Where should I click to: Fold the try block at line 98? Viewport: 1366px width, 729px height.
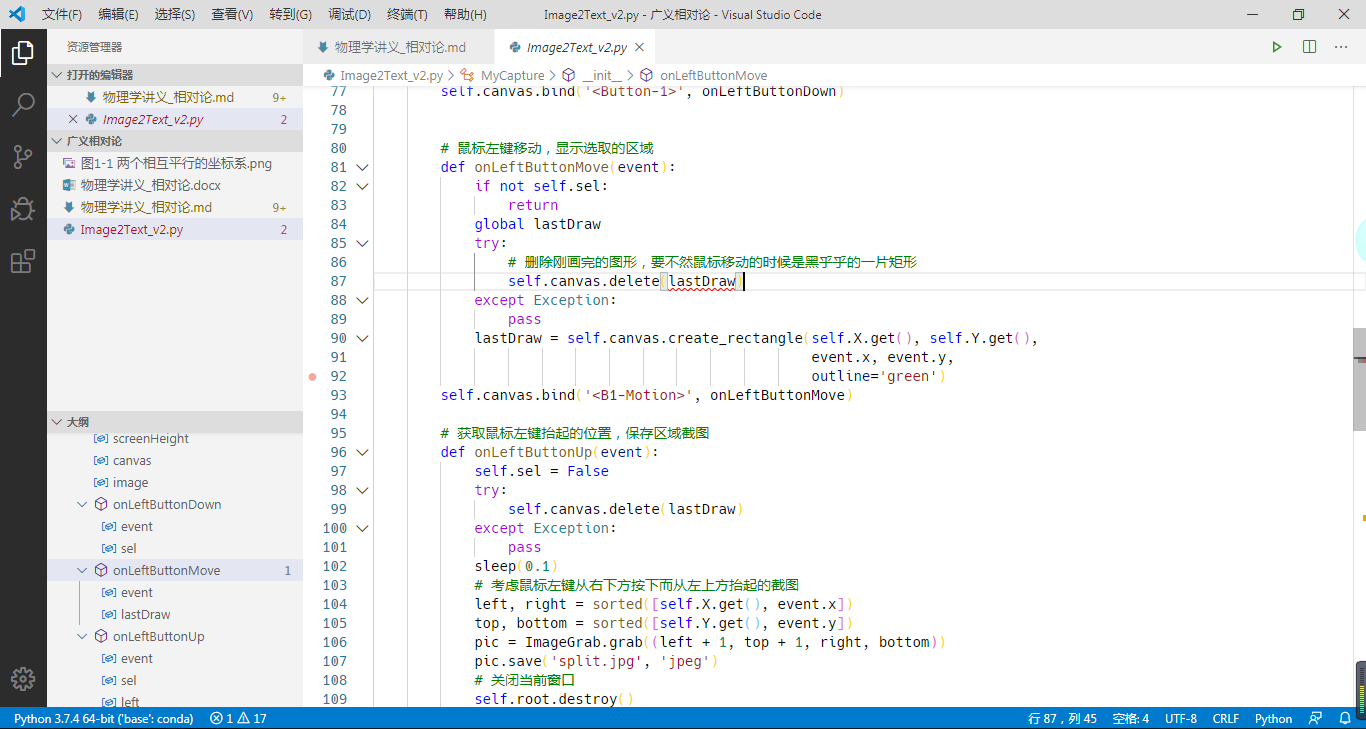click(x=362, y=490)
